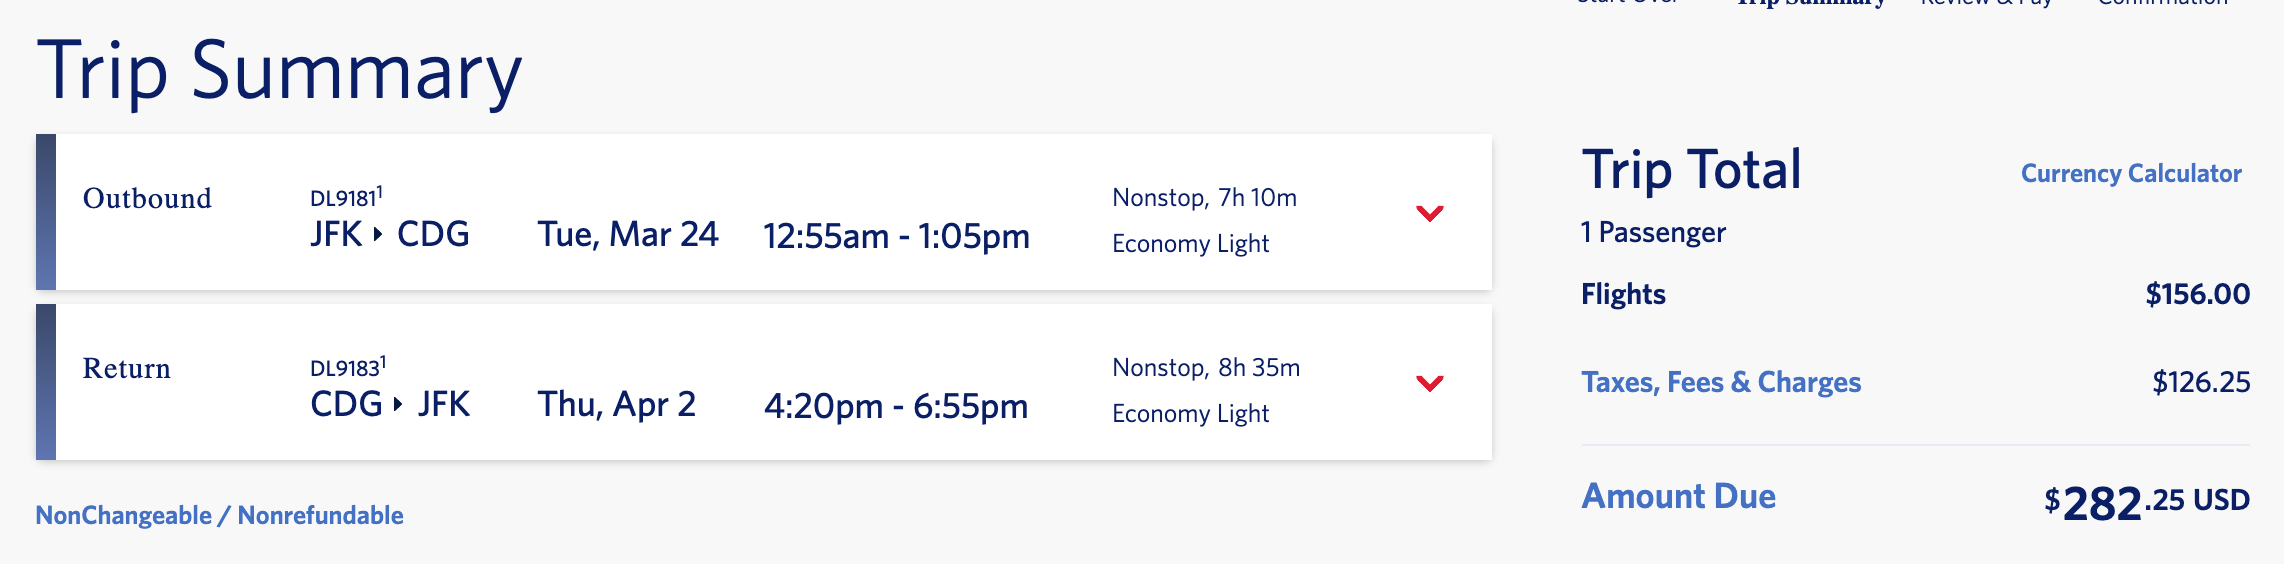The height and width of the screenshot is (564, 2284).
Task: Click the Flights $156.00 price
Action: [2197, 294]
